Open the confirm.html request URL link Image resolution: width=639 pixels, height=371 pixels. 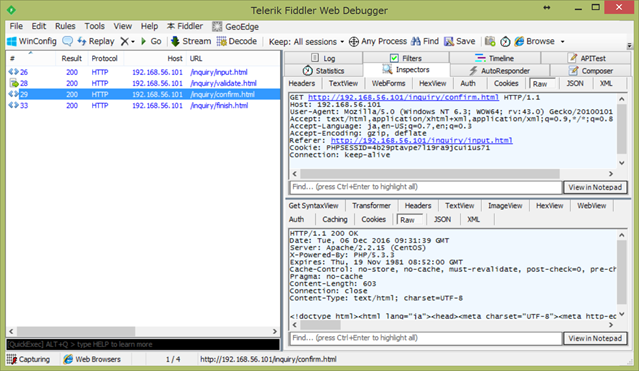403,97
